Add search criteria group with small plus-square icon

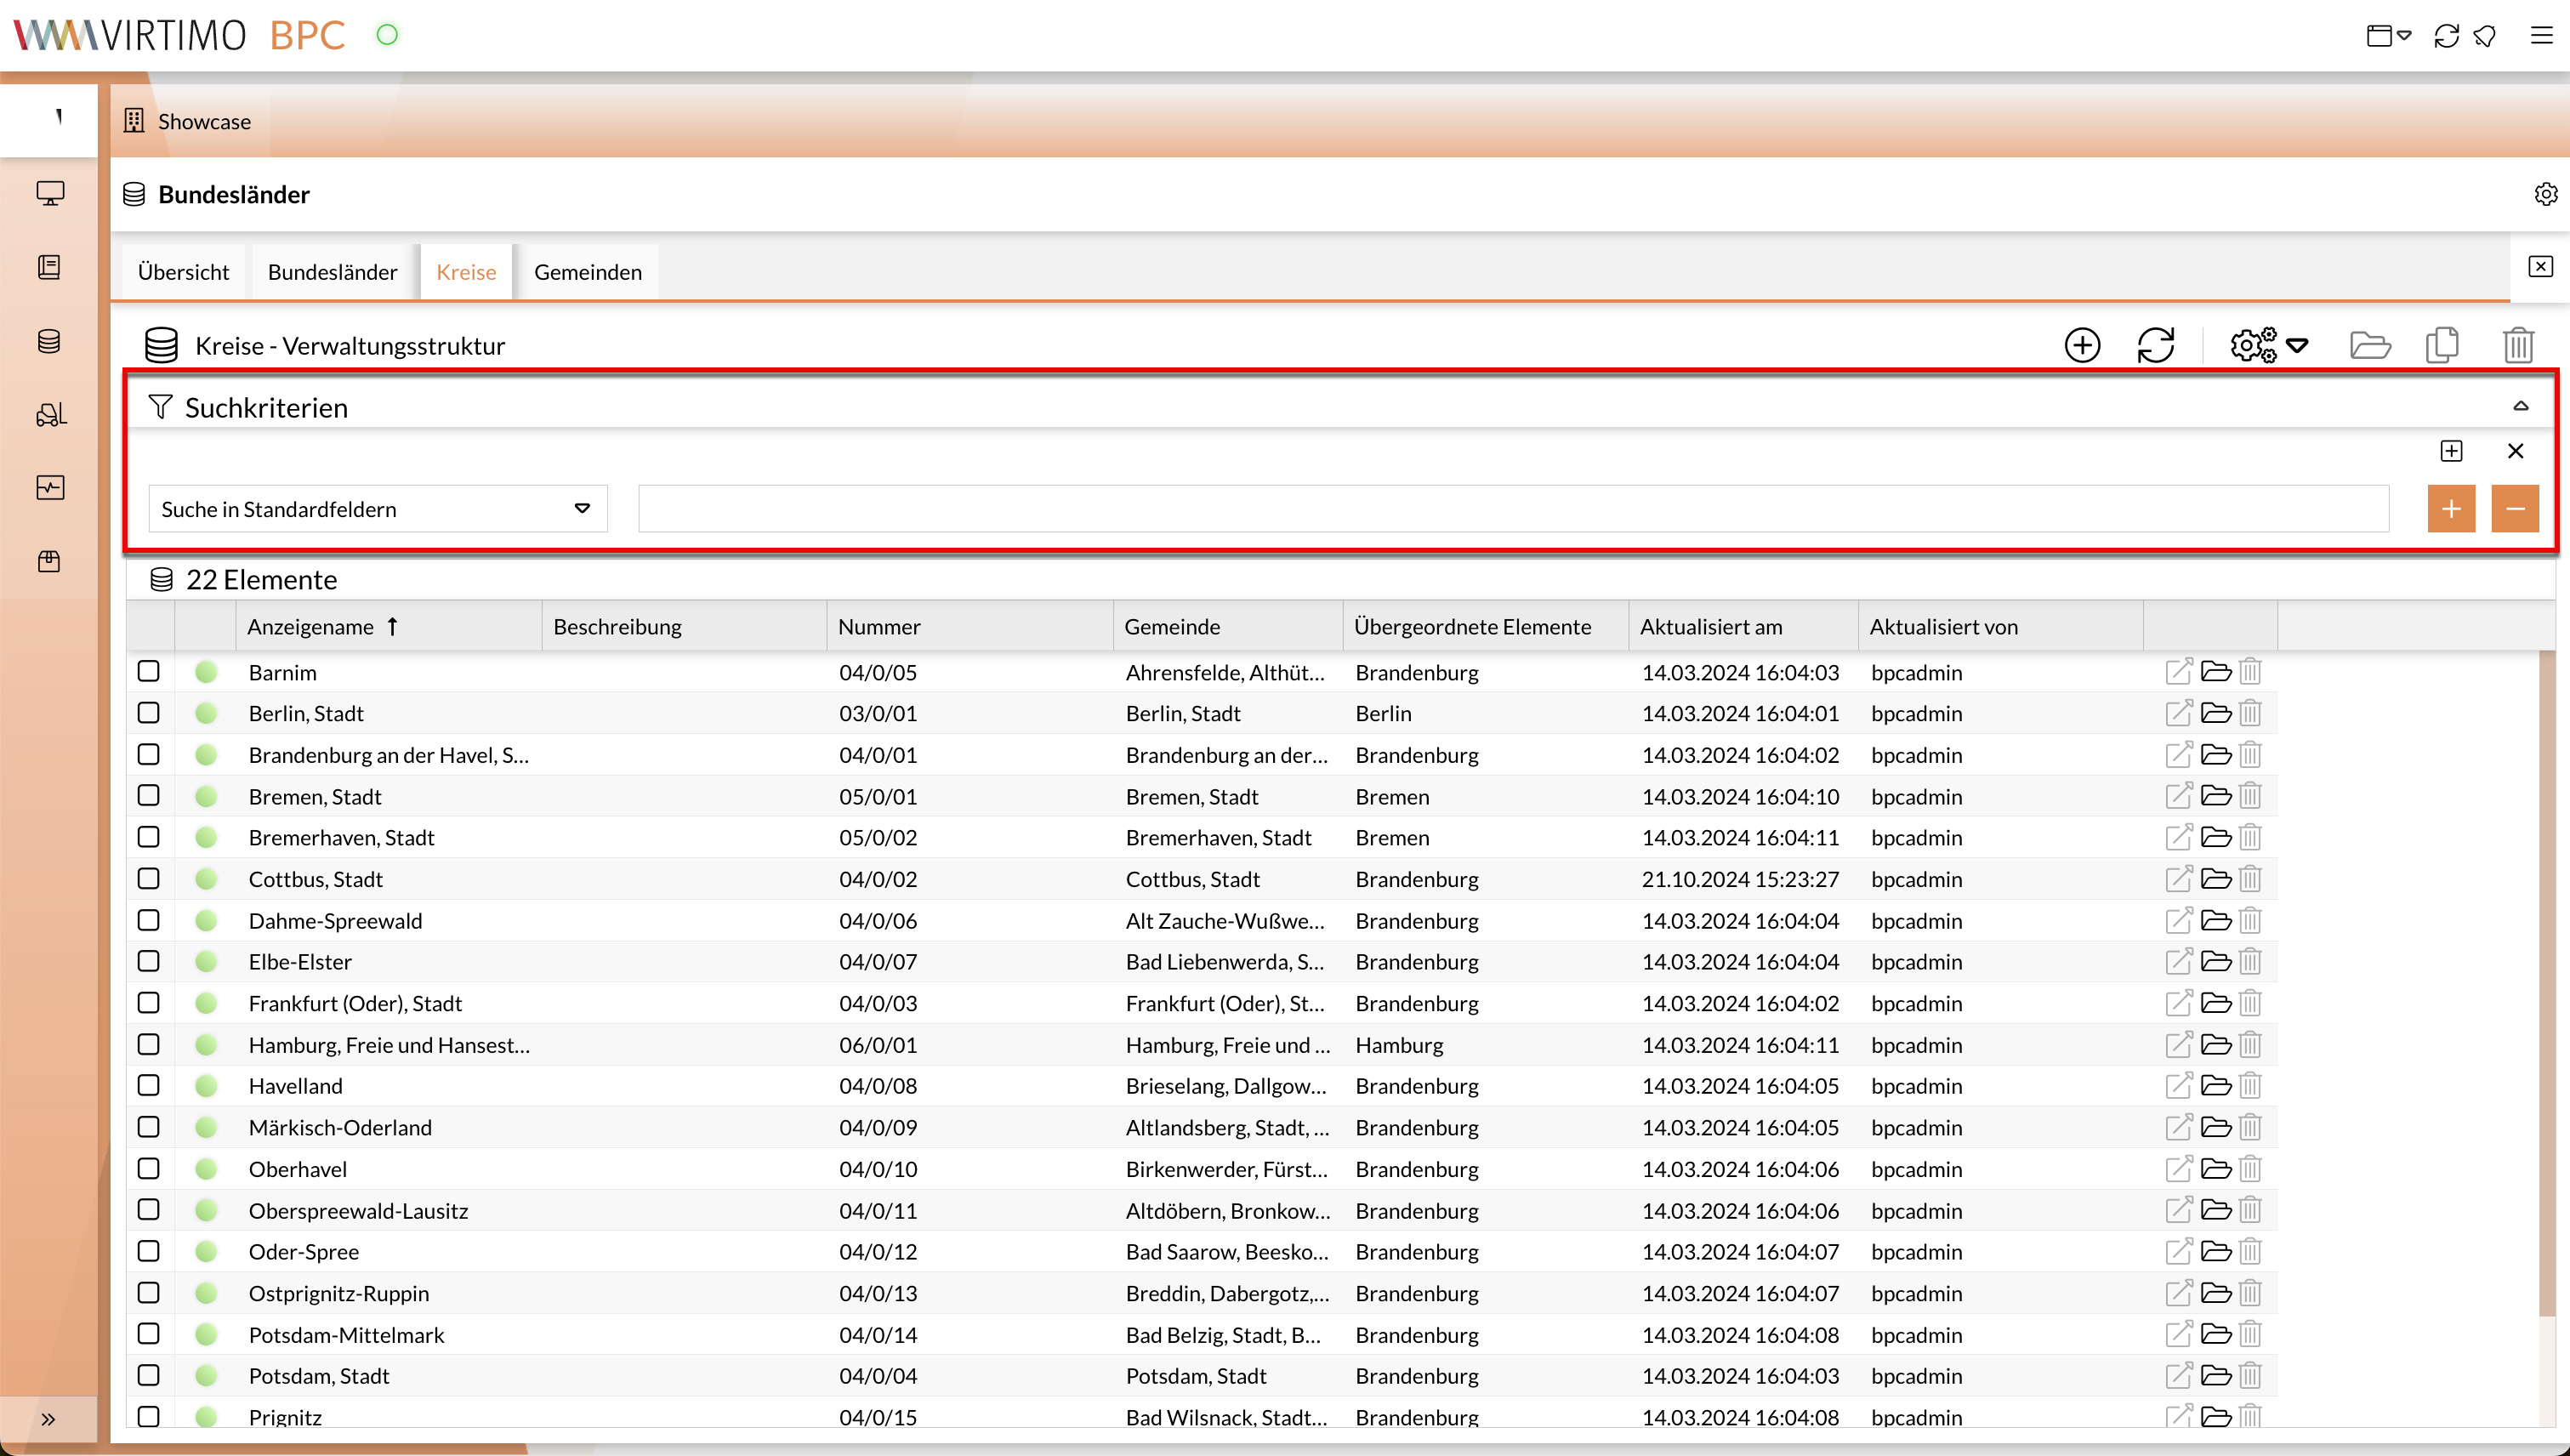tap(2451, 451)
